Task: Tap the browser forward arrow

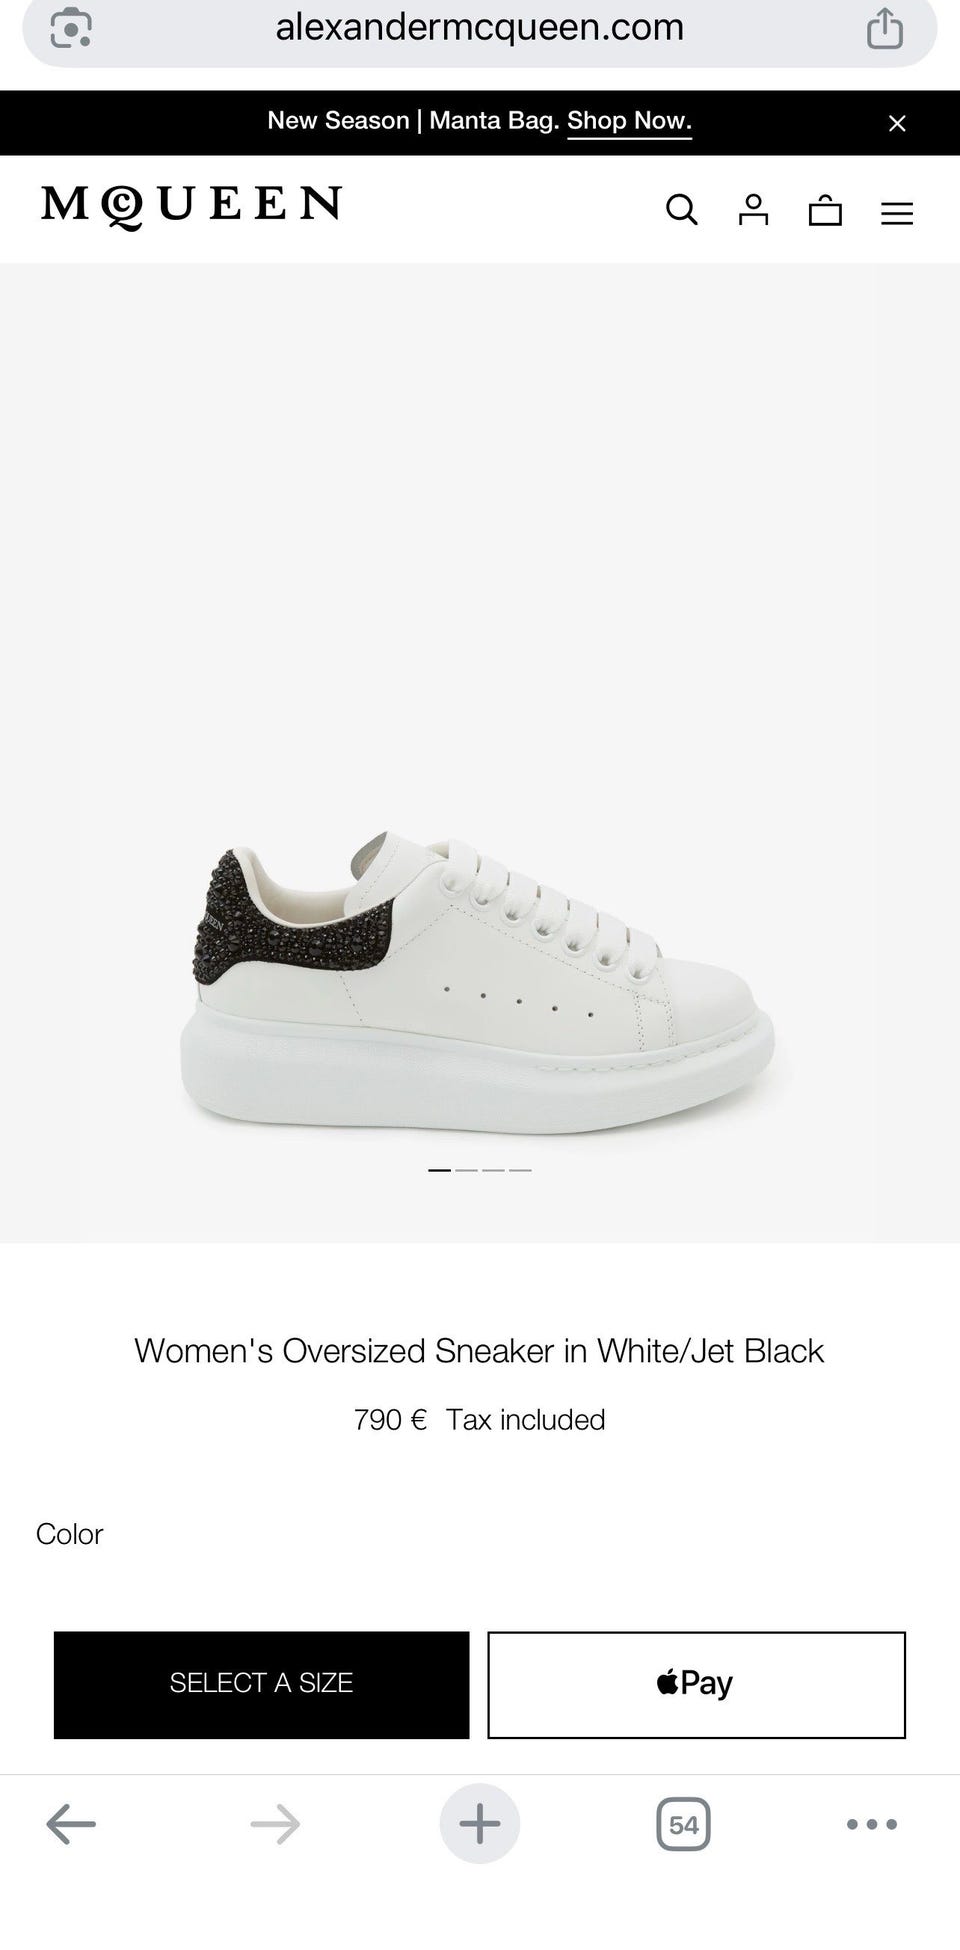Action: tap(275, 1824)
